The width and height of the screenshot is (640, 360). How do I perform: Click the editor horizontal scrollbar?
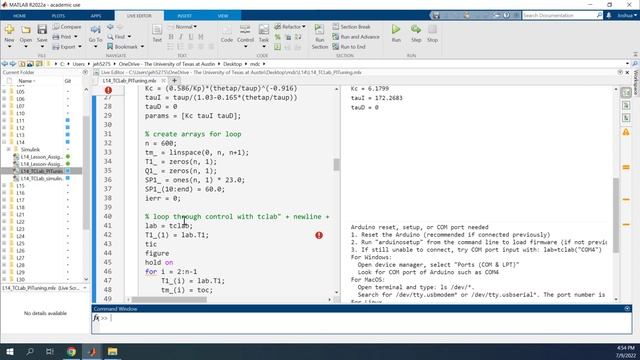pyautogui.click(x=169, y=300)
